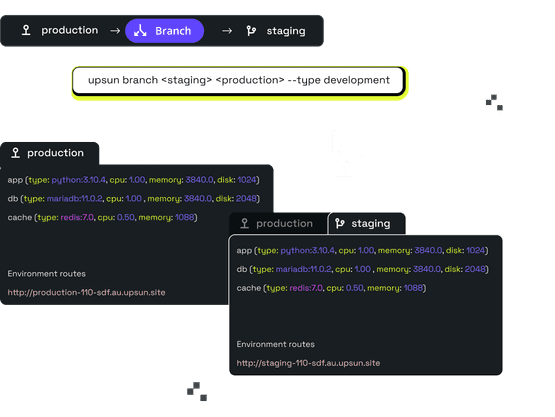Select the production item in the top bar
This screenshot has height=417, width=555.
point(60,30)
